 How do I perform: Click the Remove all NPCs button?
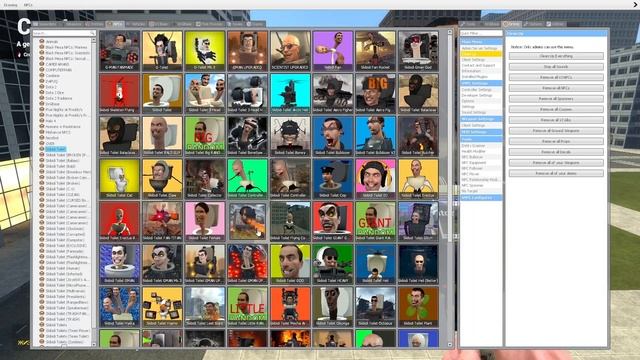point(556,88)
